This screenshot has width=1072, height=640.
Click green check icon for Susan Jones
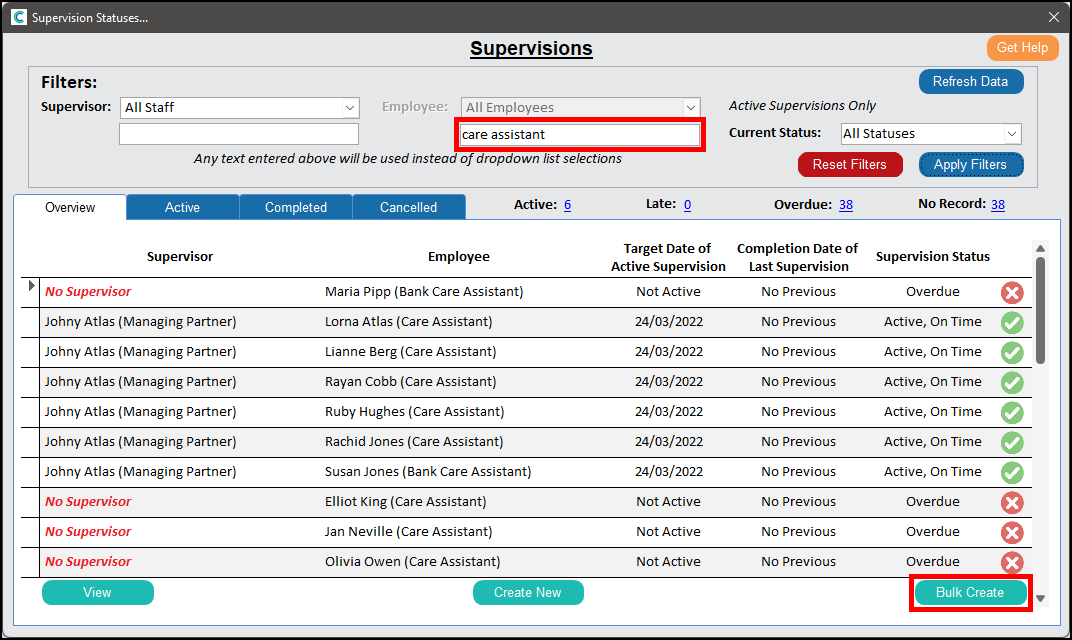tap(1012, 472)
